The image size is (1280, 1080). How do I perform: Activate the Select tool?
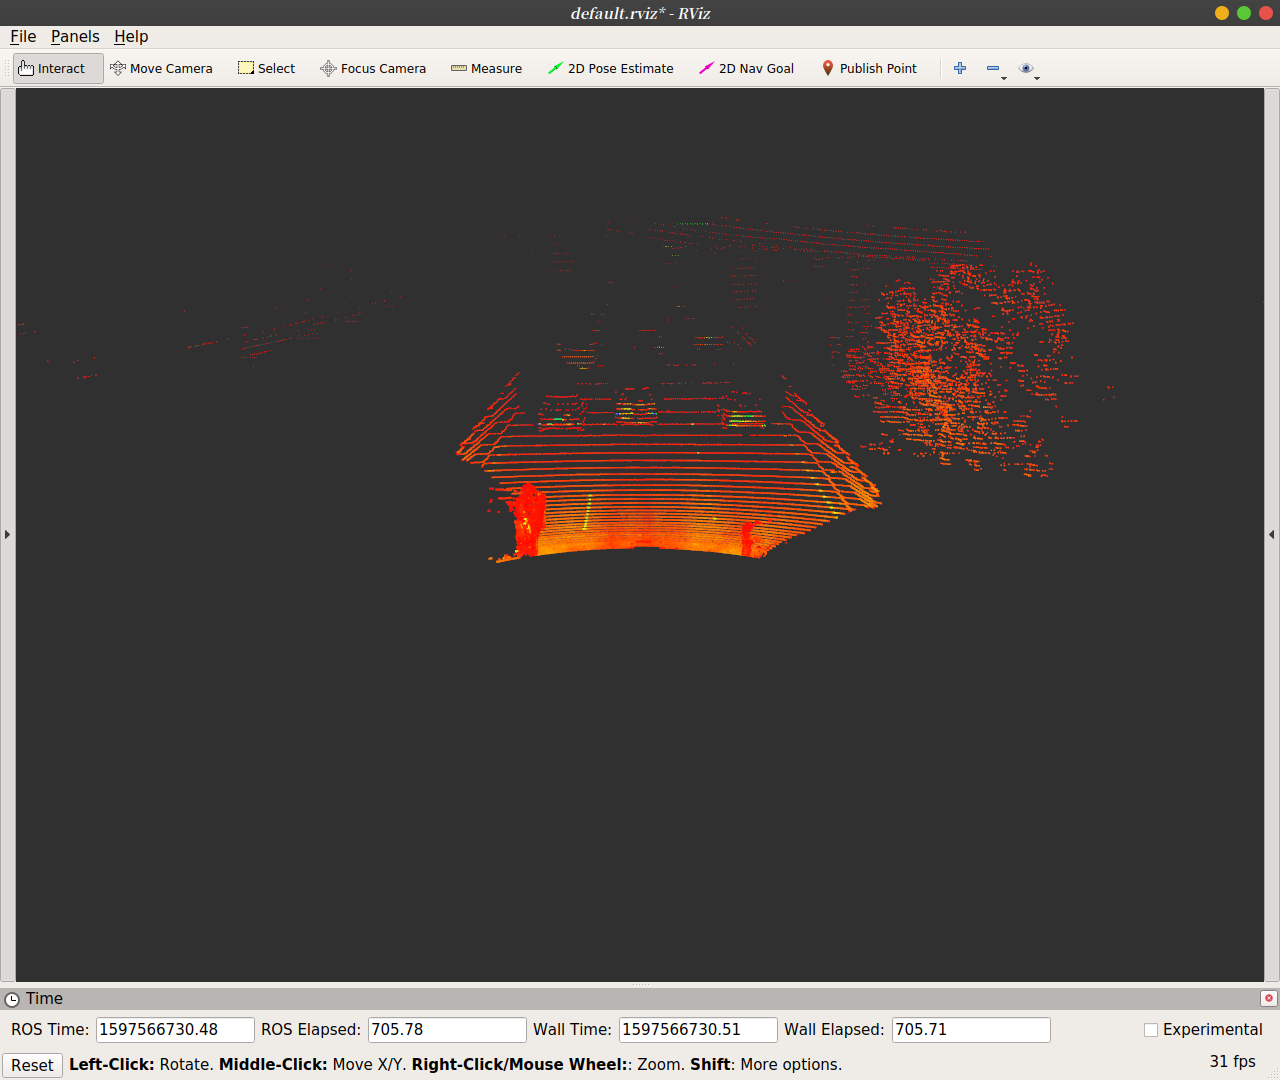tap(267, 68)
